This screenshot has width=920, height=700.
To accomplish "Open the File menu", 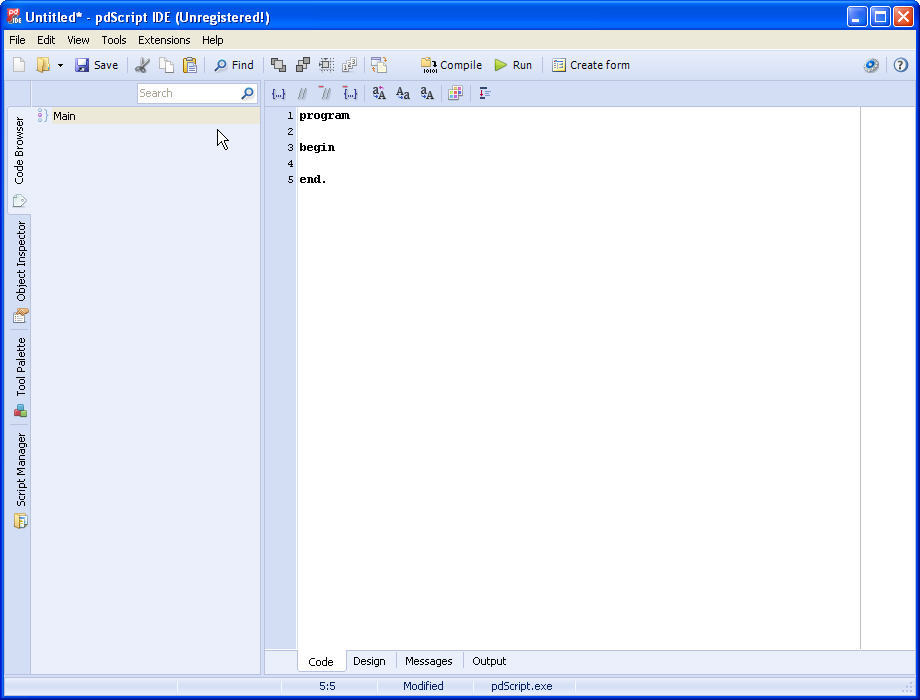I will click(x=17, y=40).
